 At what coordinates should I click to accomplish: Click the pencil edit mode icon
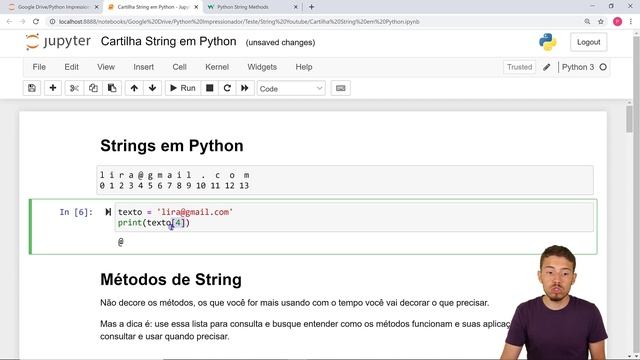pyautogui.click(x=547, y=67)
